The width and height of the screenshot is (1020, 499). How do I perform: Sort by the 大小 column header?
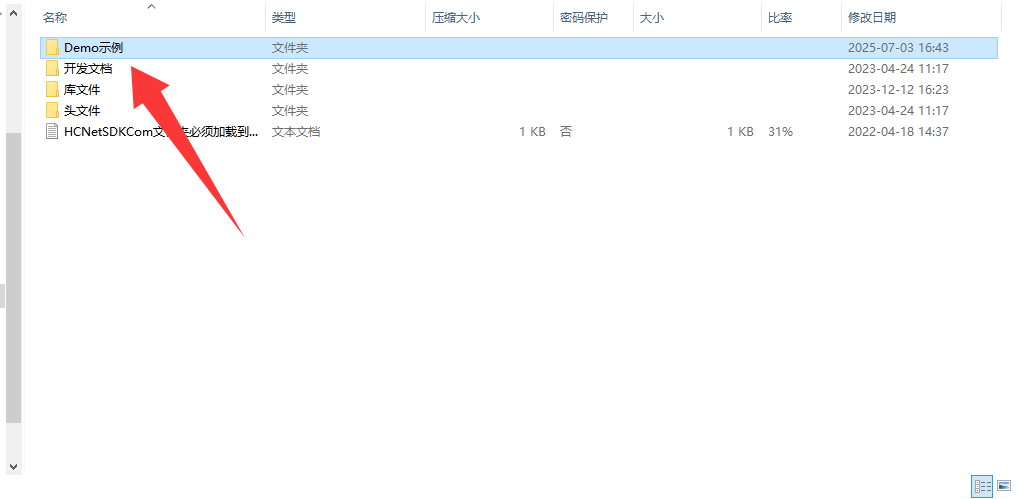click(652, 18)
